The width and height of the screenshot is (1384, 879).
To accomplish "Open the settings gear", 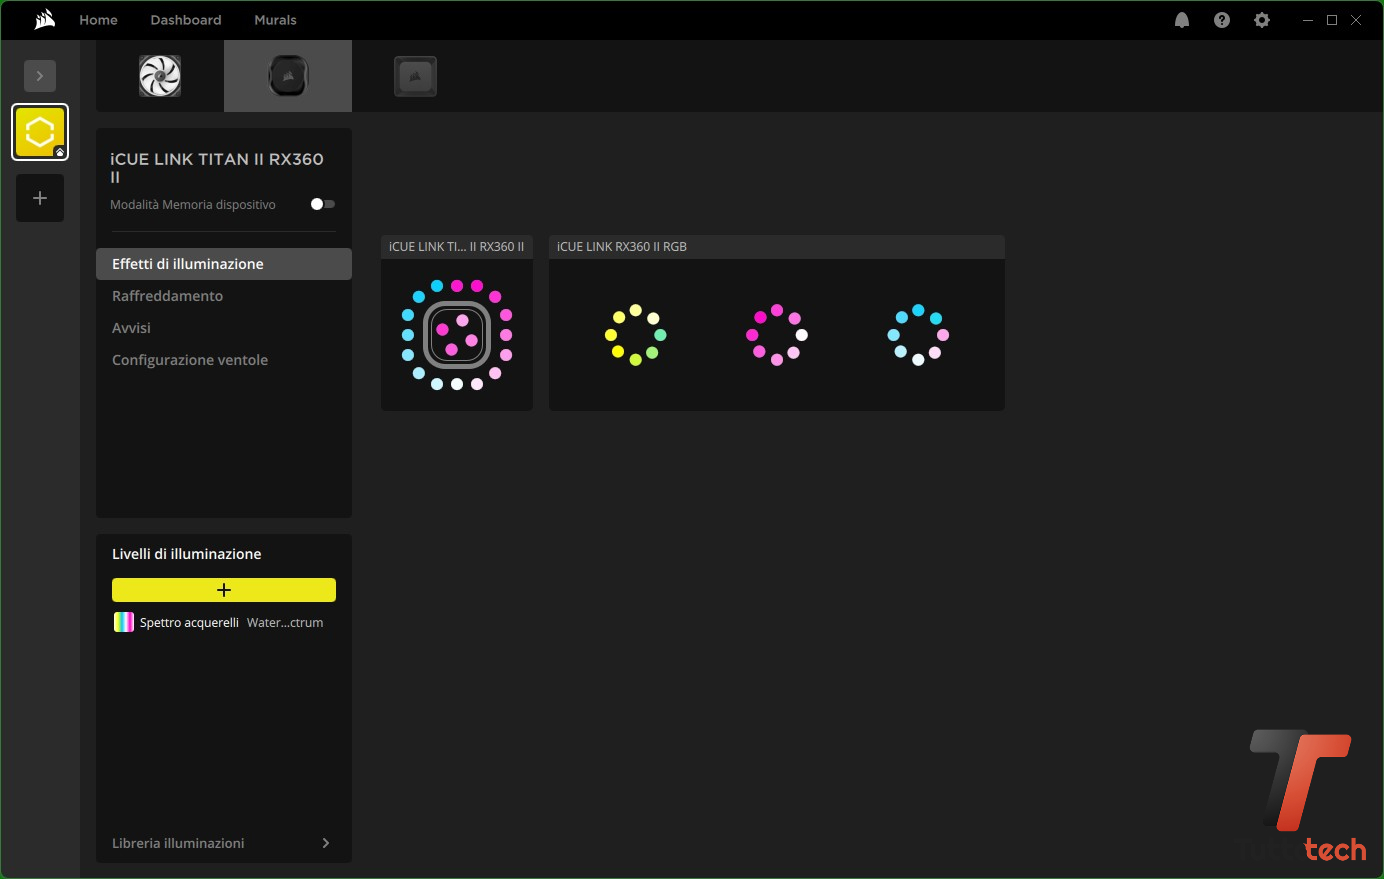I will click(1262, 20).
